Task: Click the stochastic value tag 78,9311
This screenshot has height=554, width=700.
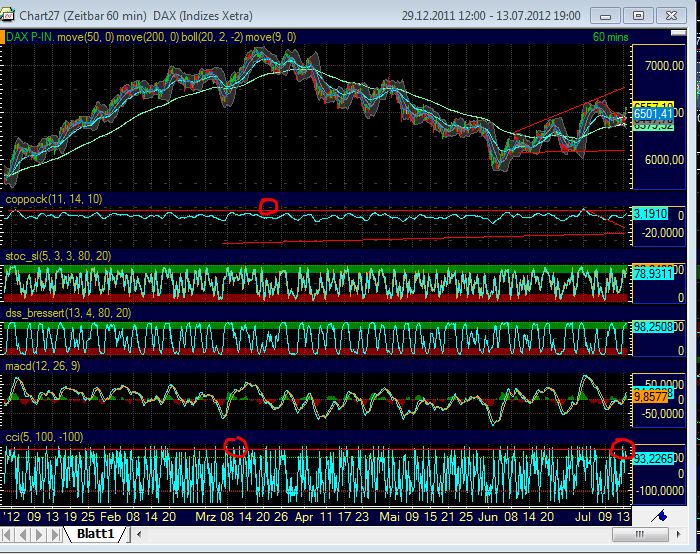Action: pyautogui.click(x=653, y=273)
